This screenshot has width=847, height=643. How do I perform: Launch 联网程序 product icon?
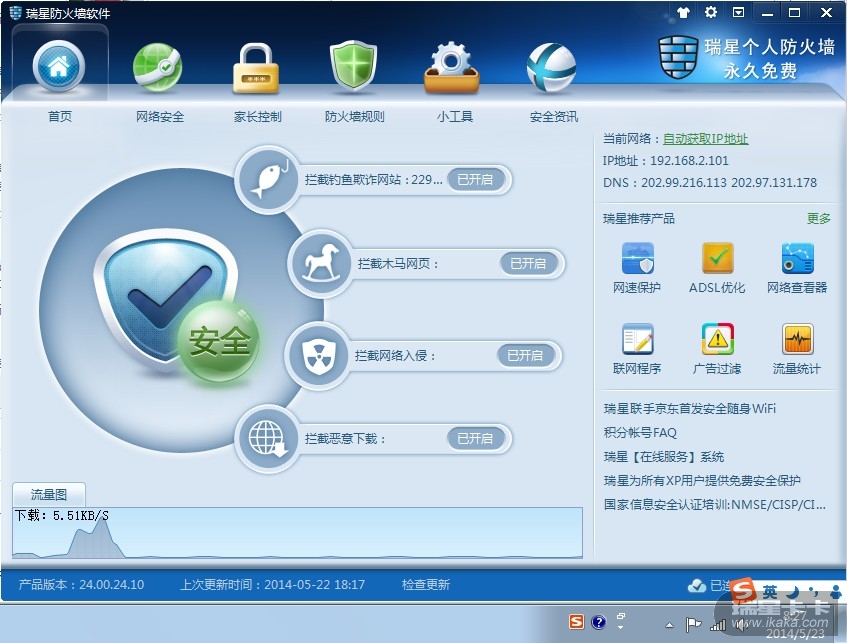click(637, 339)
